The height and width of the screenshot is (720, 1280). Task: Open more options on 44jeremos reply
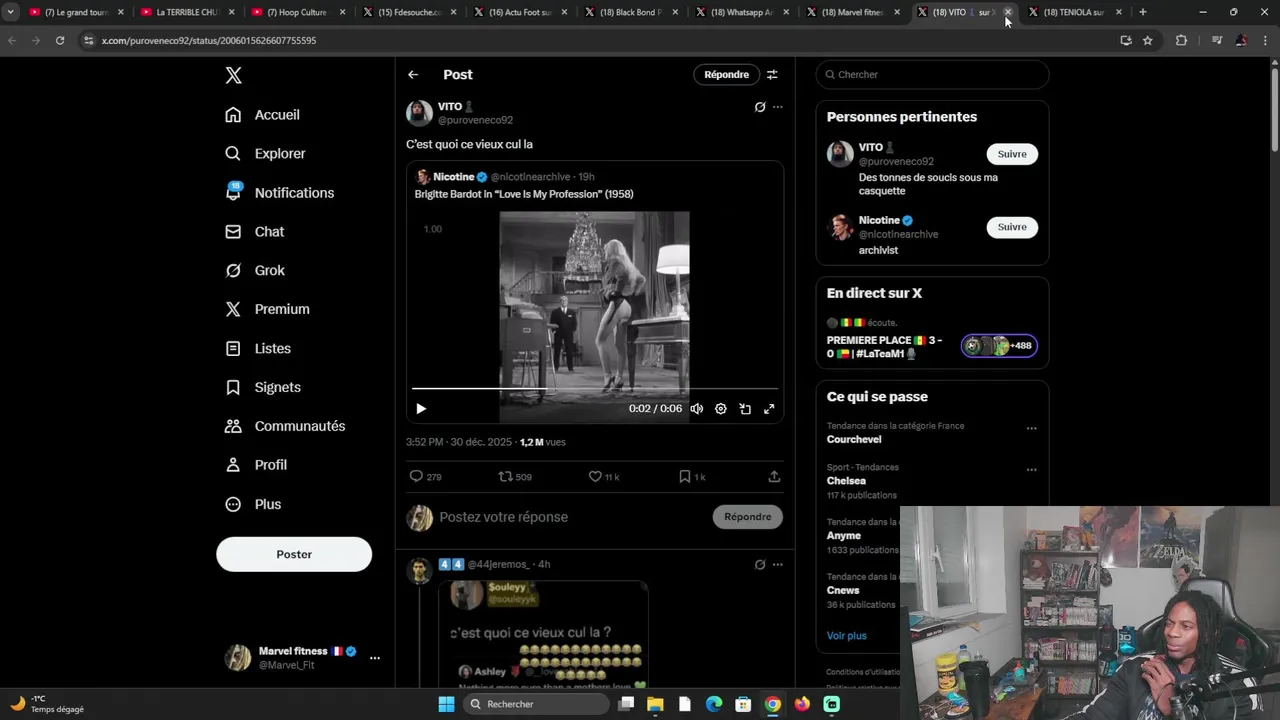coord(778,565)
